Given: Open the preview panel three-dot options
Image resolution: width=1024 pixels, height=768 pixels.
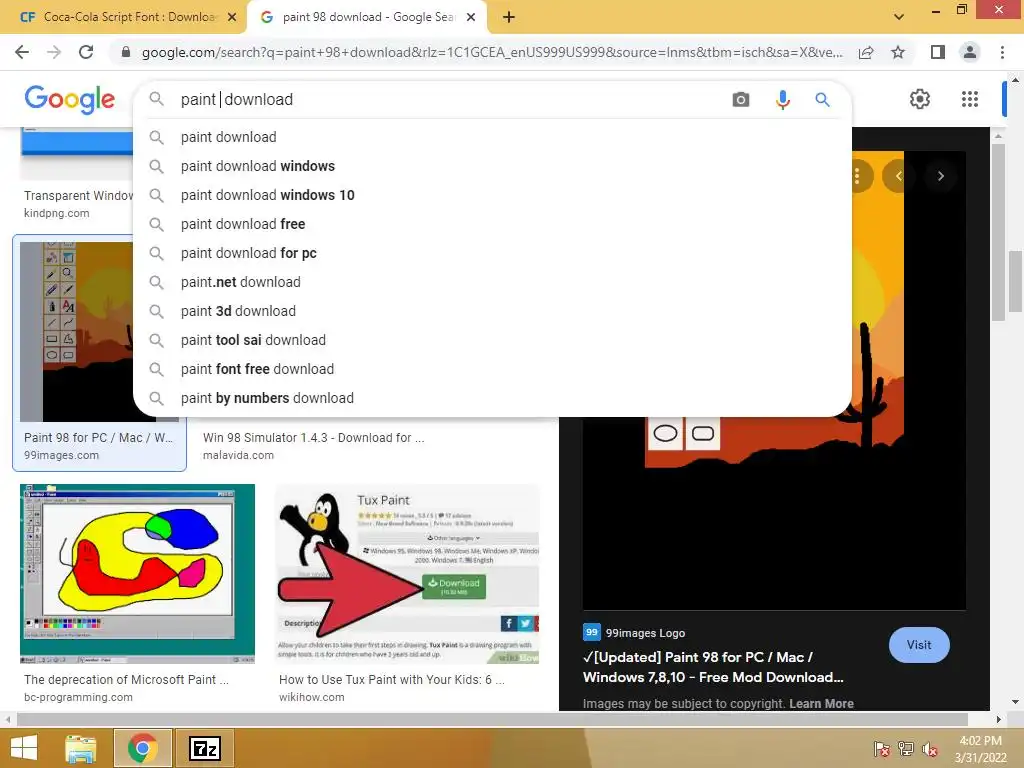Looking at the screenshot, I should [x=857, y=176].
